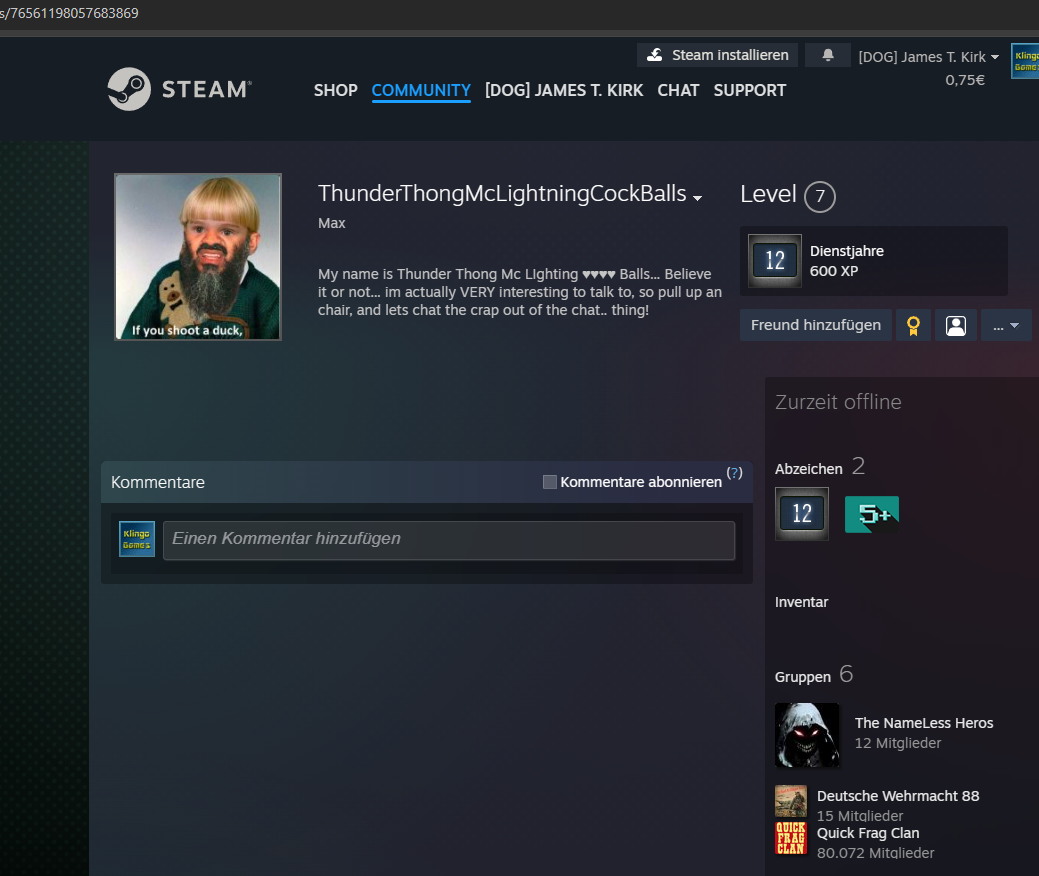Viewport: 1039px width, 876px height.
Task: Click the Freund hinzufügen button
Action: point(815,325)
